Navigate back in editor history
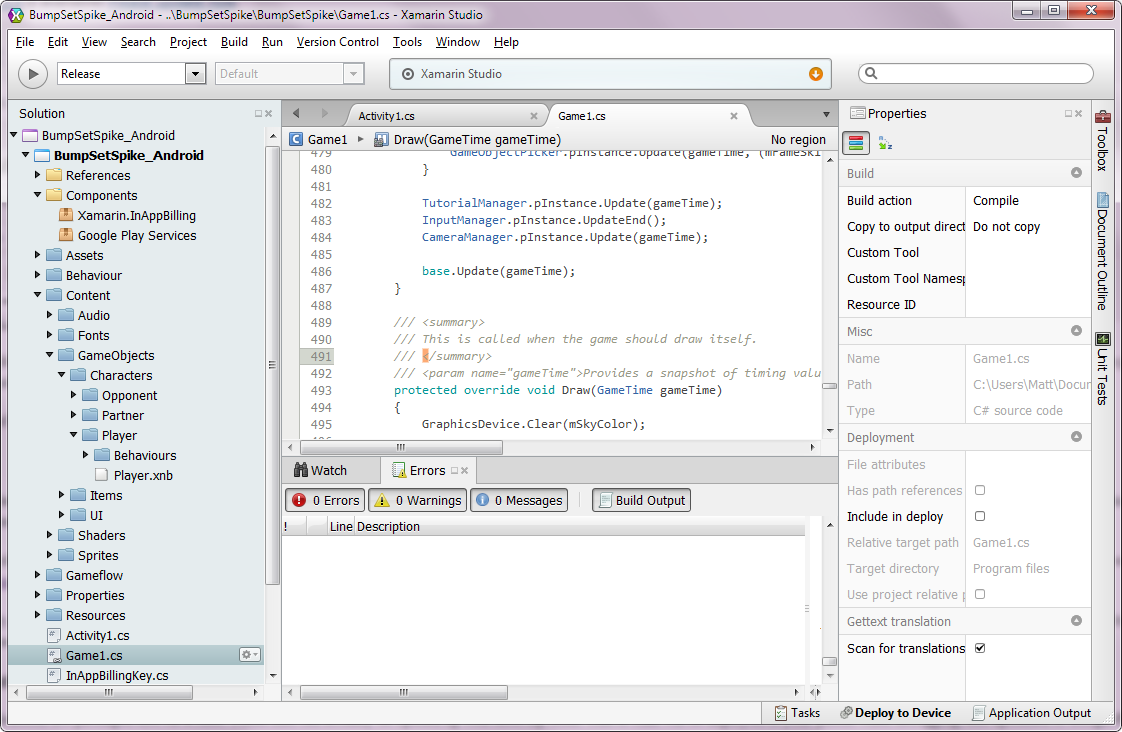1122x732 pixels. point(296,114)
